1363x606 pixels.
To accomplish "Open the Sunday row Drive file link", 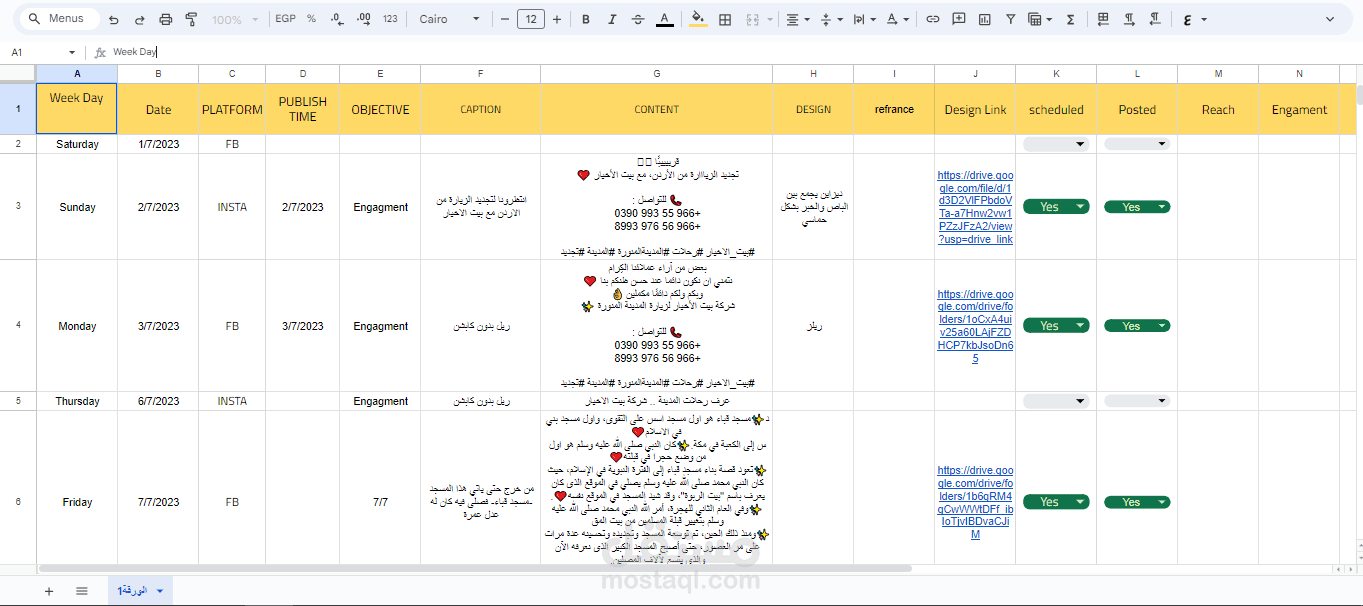I will coord(975,207).
